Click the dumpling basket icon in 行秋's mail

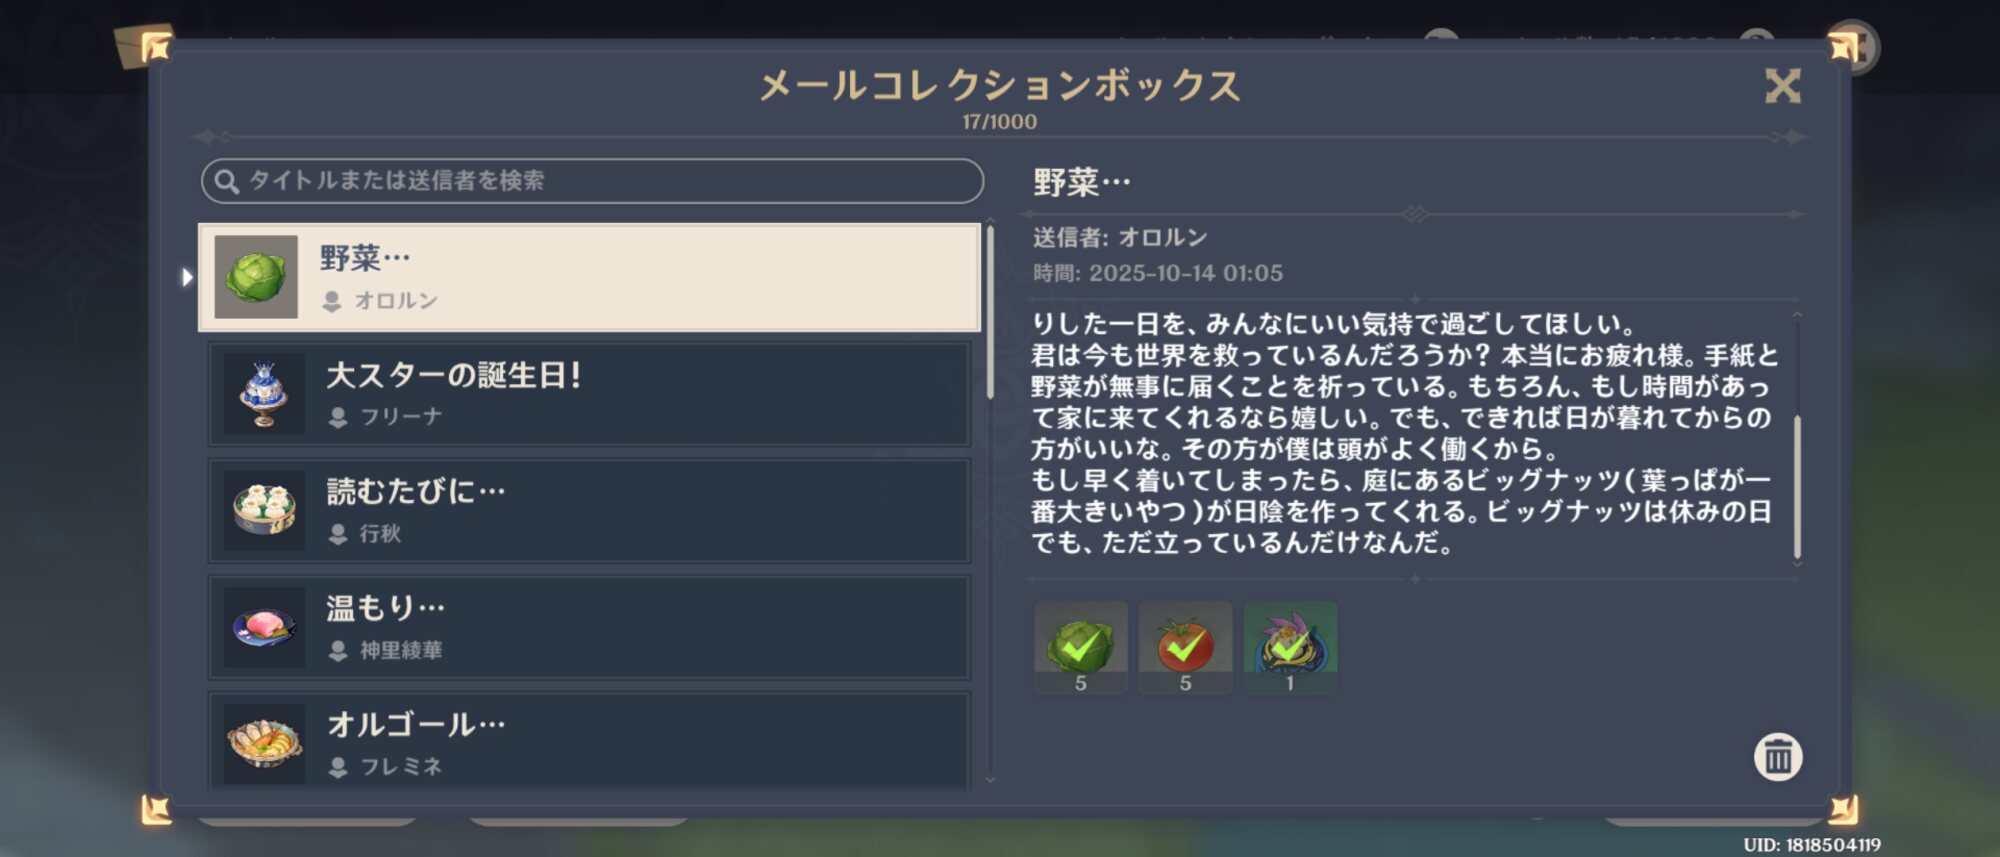click(x=264, y=510)
